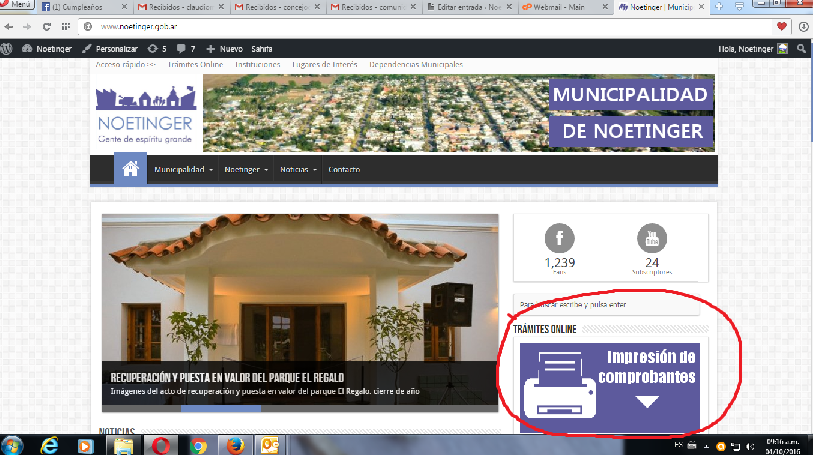Expand the Noticias nav dropdown

(298, 169)
